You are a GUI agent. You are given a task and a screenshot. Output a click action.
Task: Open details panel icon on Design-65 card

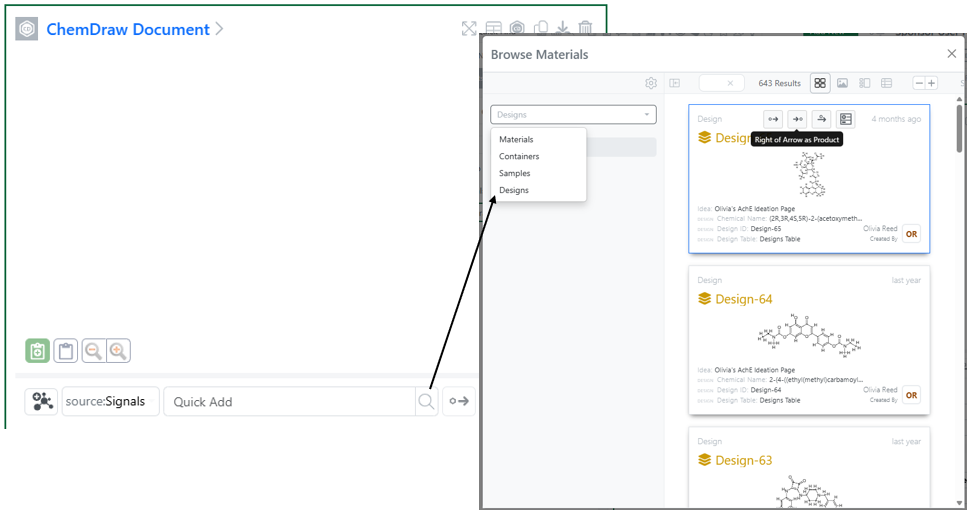pos(845,119)
